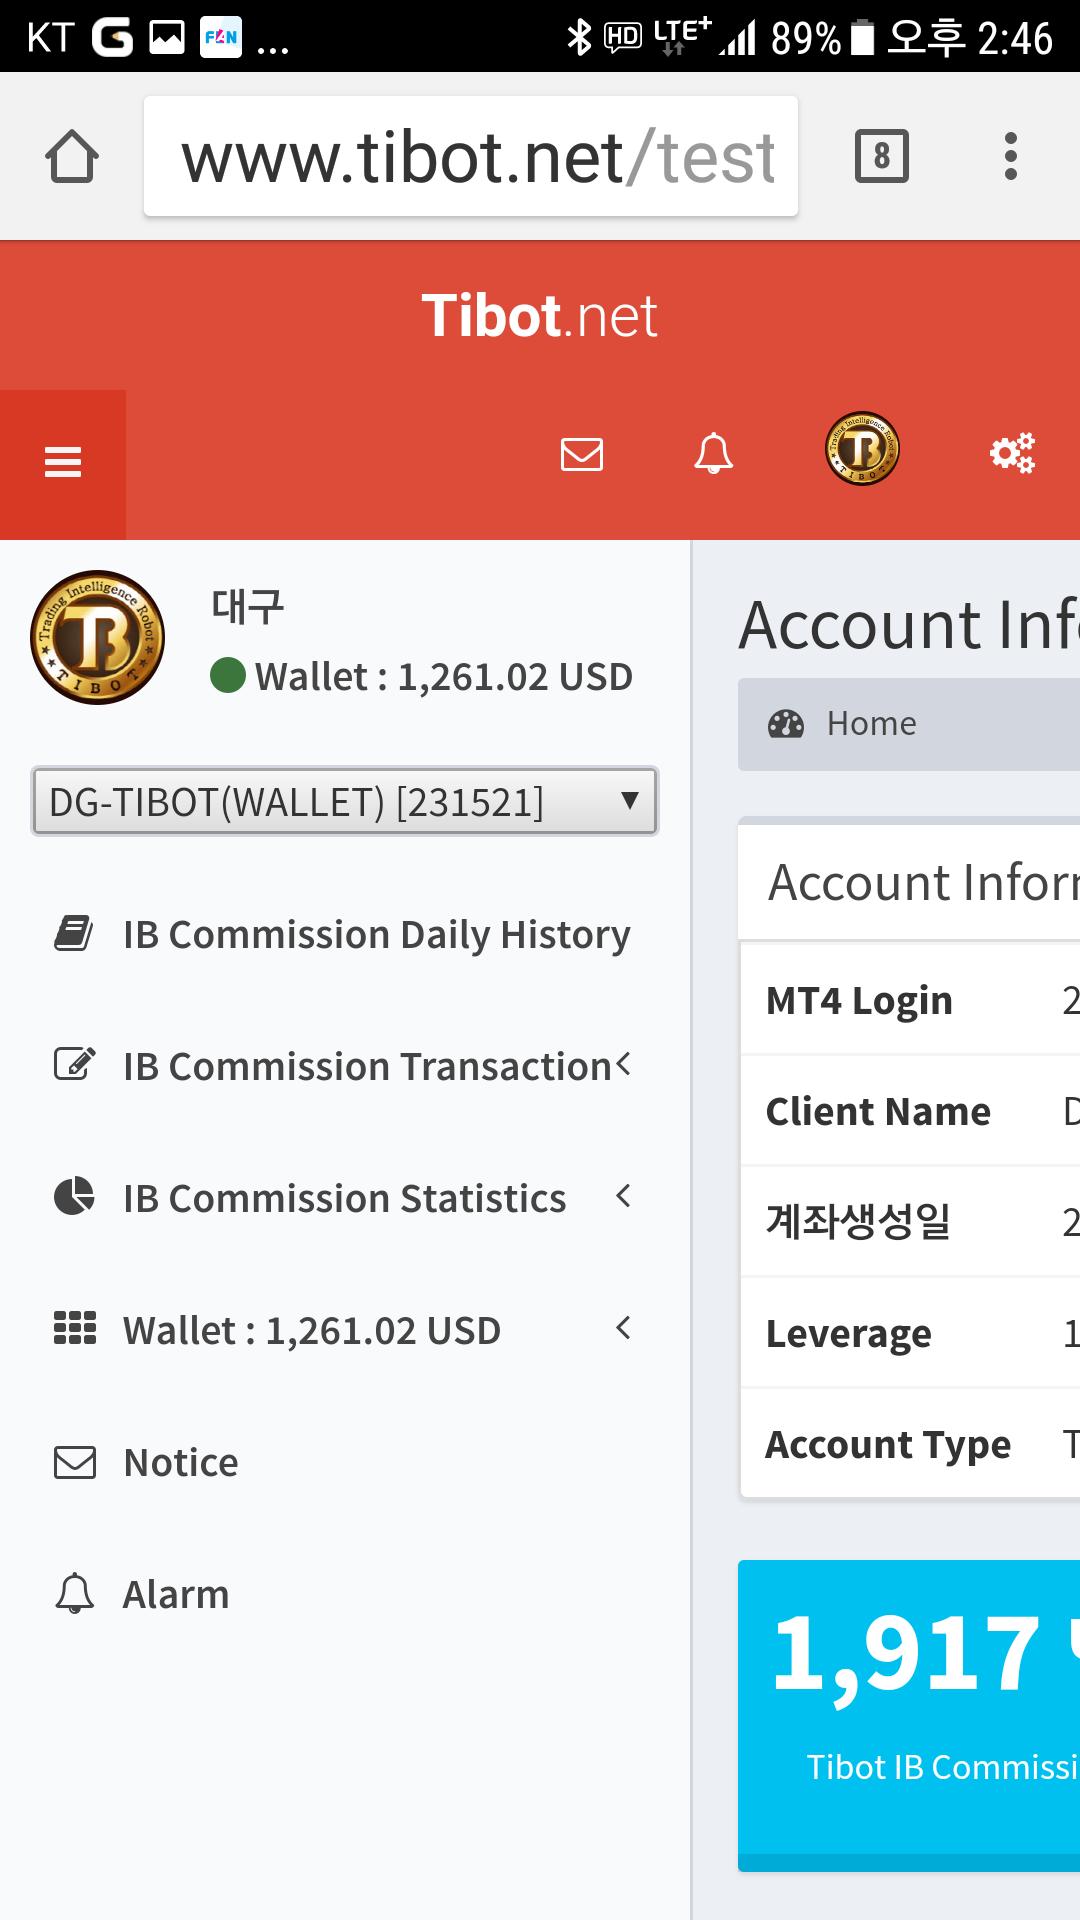This screenshot has width=1080, height=1920.
Task: Check the battery indicator in status bar
Action: (x=862, y=38)
